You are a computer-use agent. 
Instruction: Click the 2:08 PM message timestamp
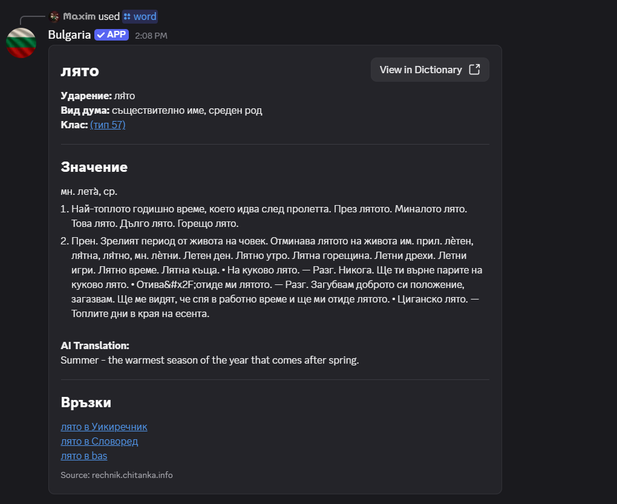[x=151, y=36]
